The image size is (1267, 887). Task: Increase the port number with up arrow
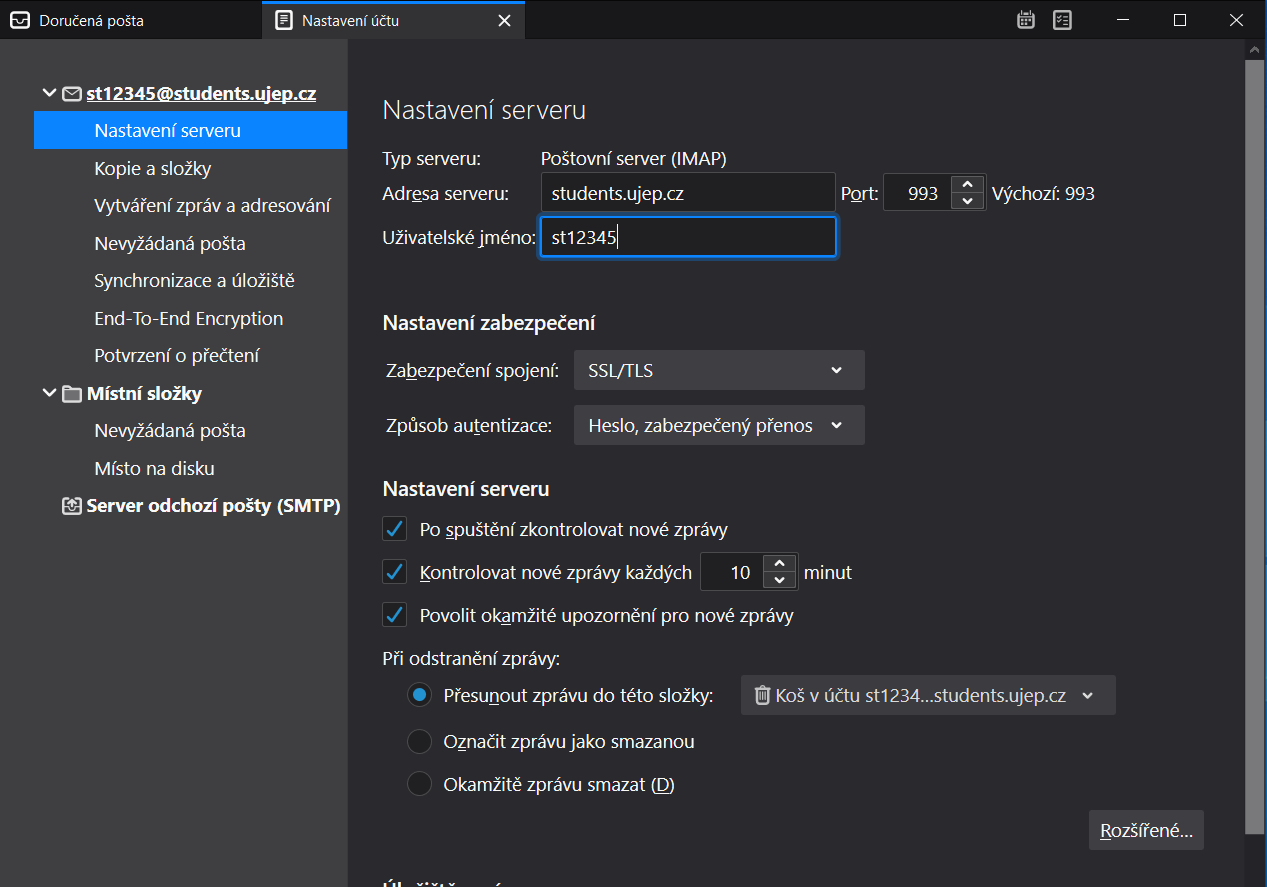(966, 185)
